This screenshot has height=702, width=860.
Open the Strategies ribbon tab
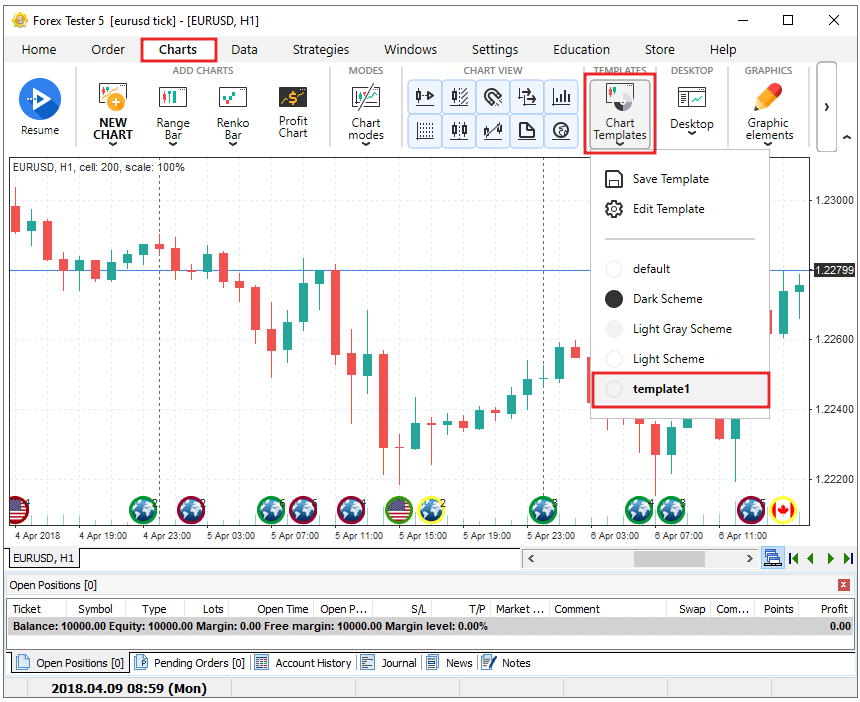pos(320,49)
